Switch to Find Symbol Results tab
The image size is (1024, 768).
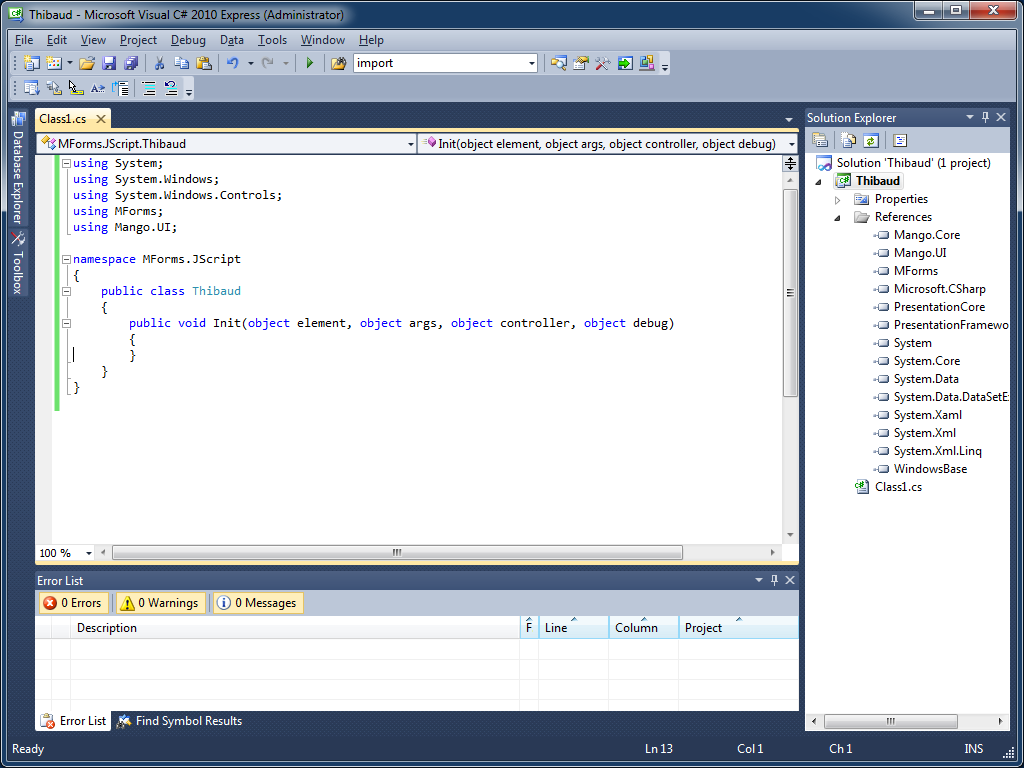(179, 721)
